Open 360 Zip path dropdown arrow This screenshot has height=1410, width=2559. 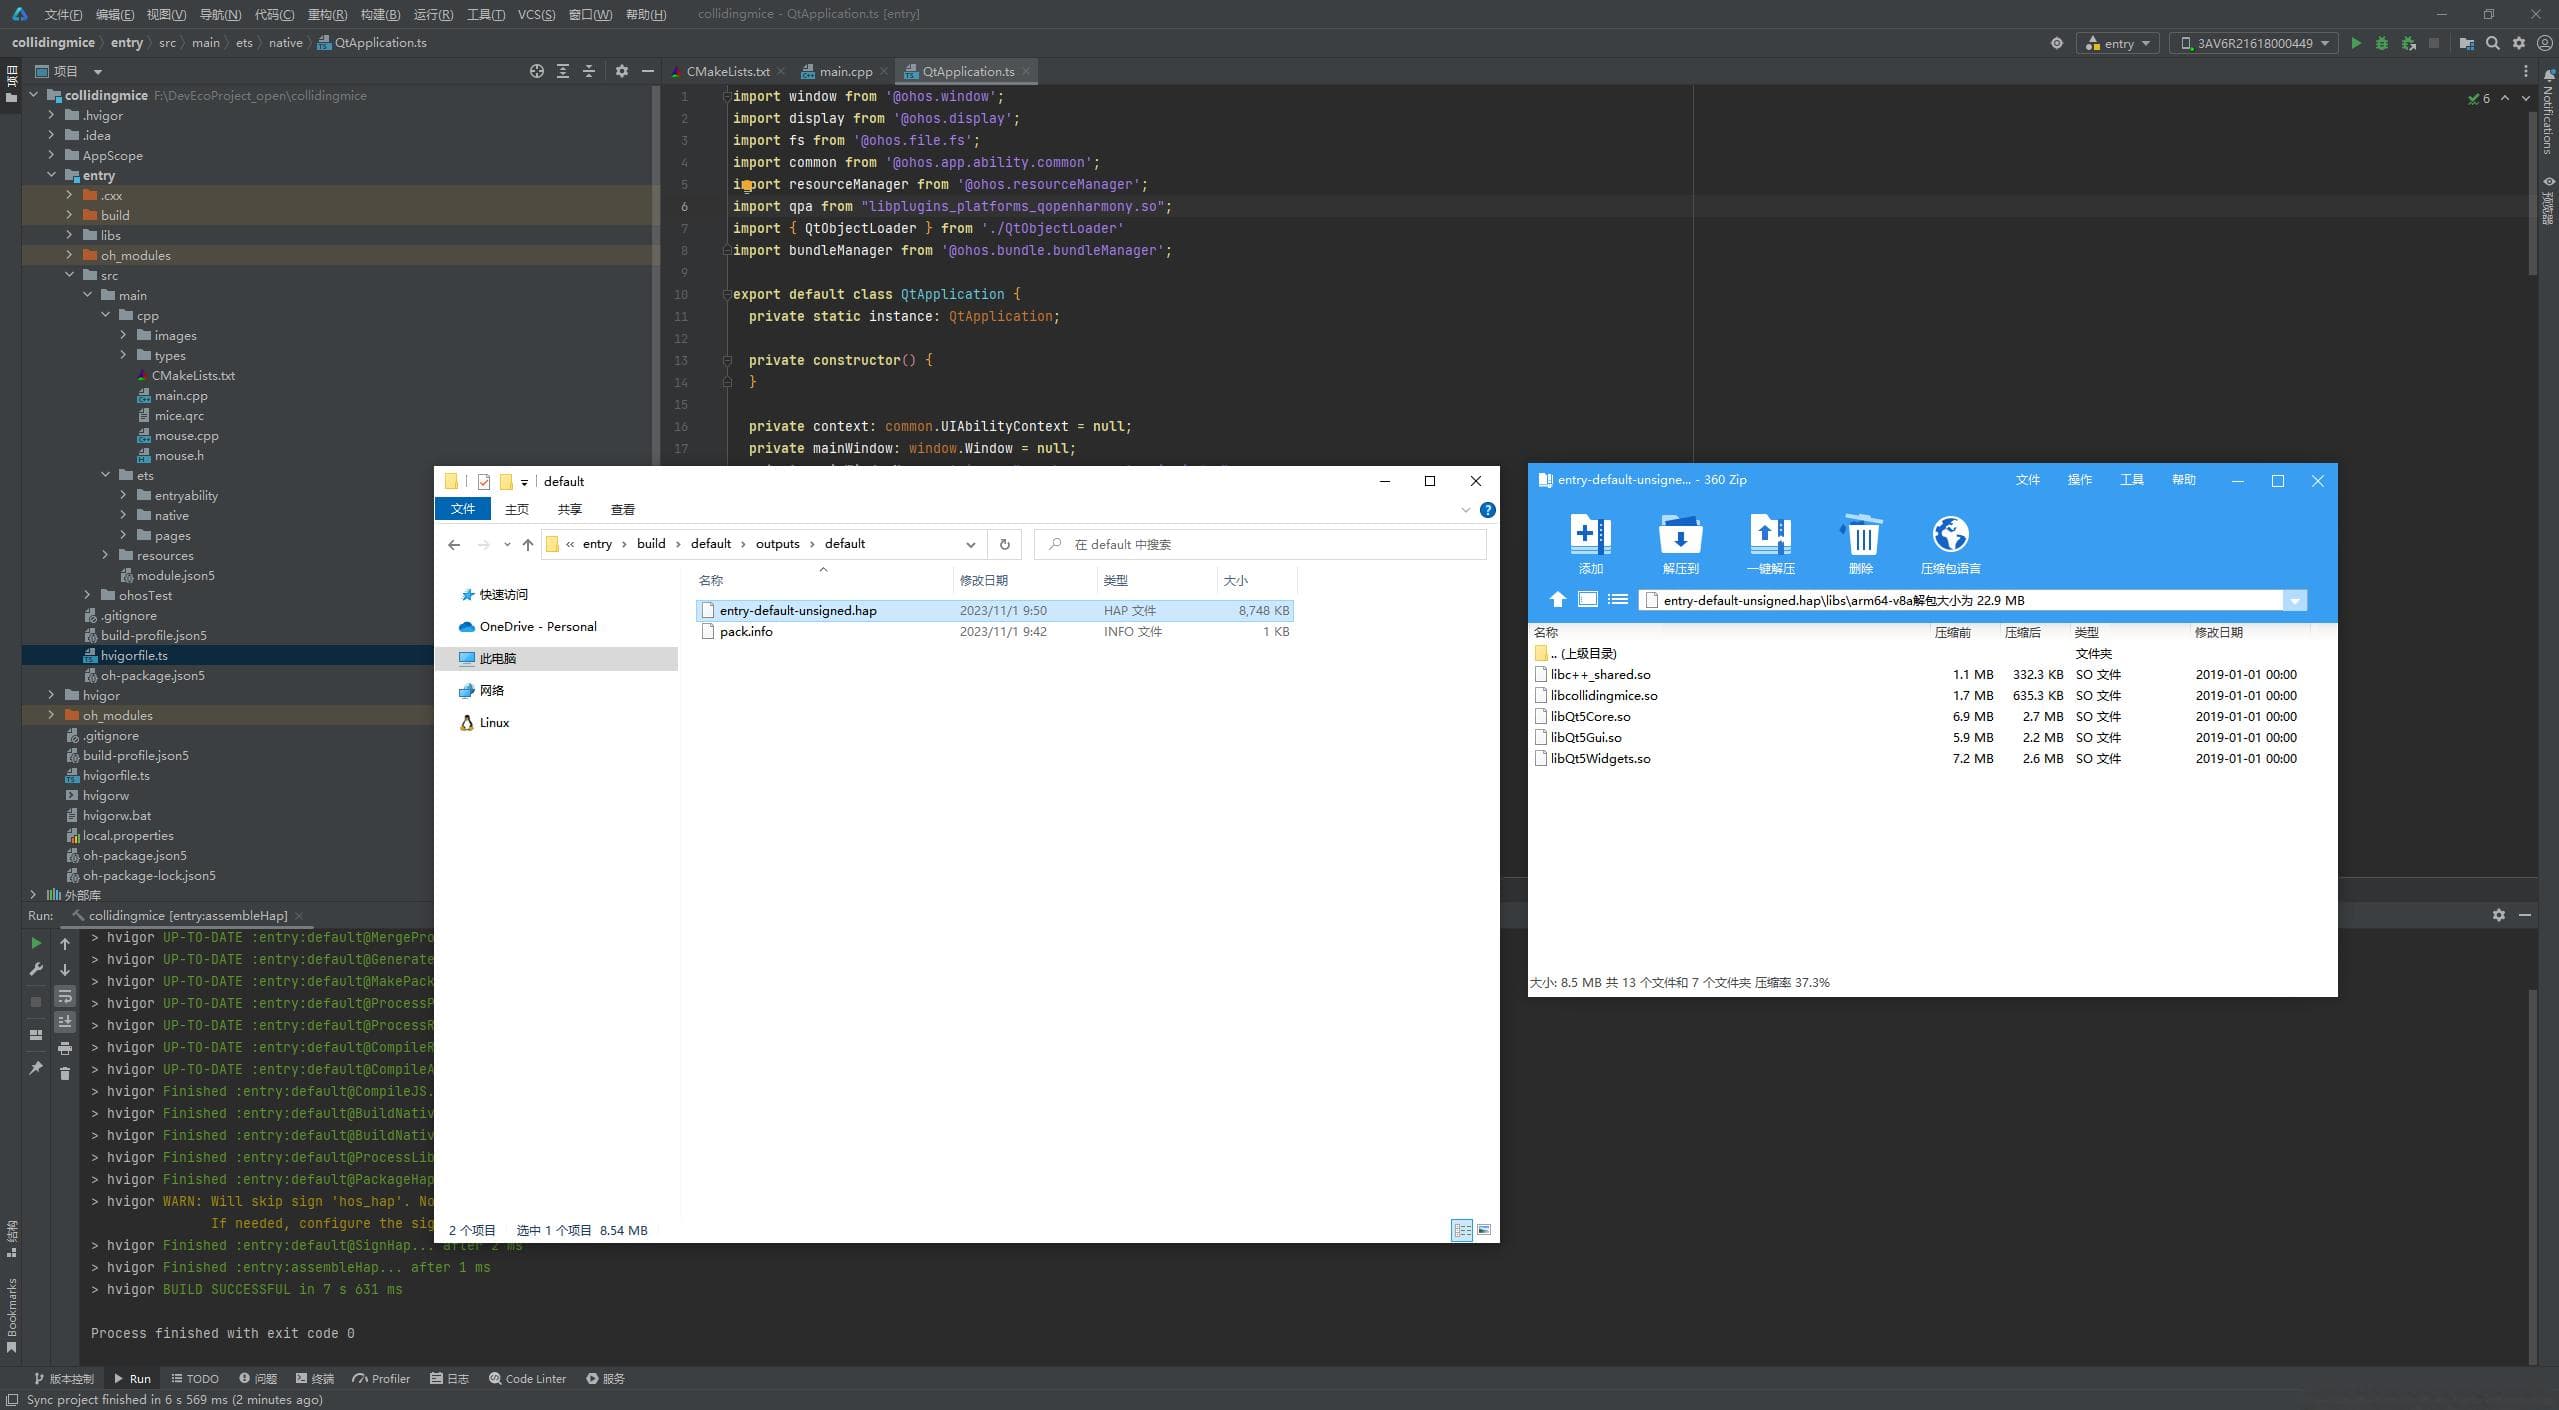pyautogui.click(x=2295, y=600)
